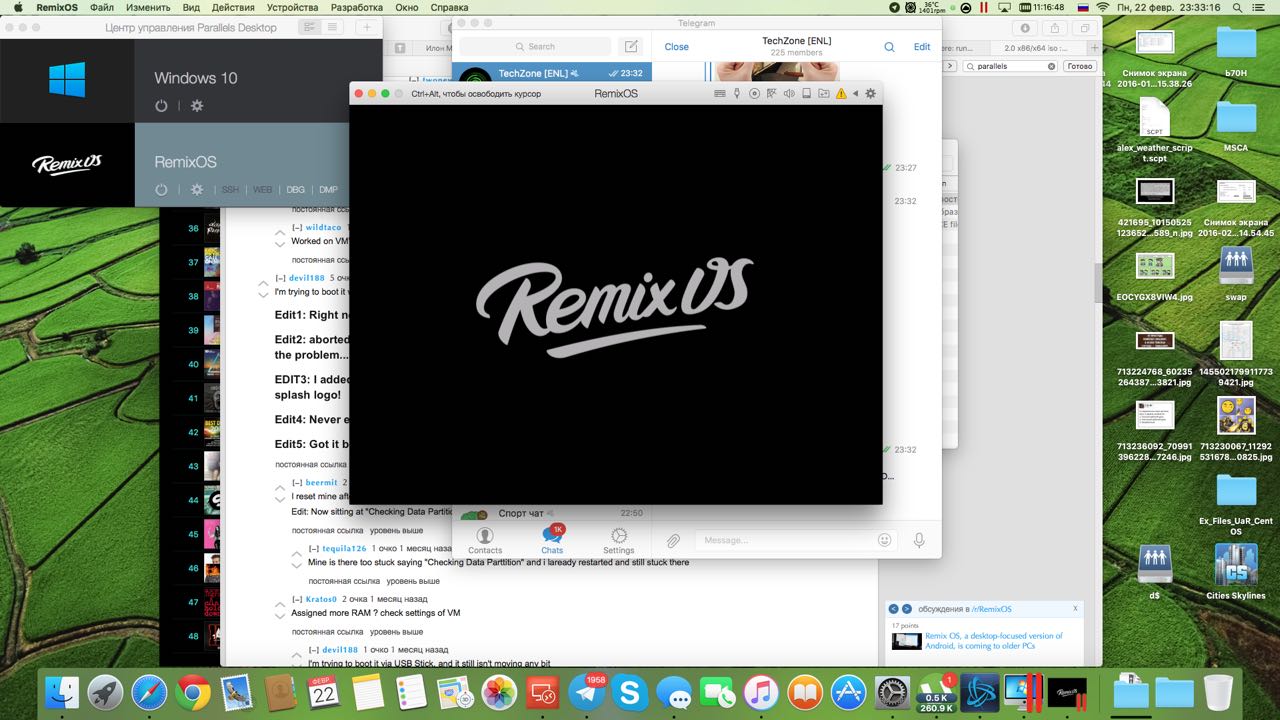Switch to Telegram Contacts tab
Screen dimensions: 1280x720
click(x=485, y=541)
